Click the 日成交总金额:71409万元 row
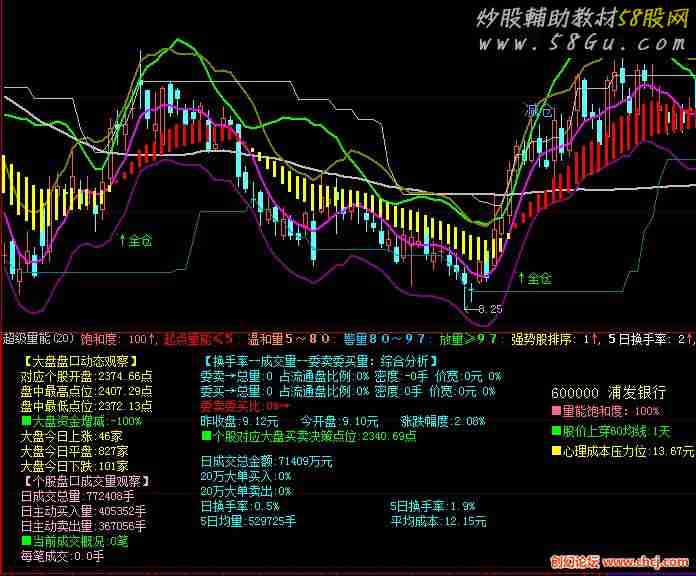 coord(266,462)
